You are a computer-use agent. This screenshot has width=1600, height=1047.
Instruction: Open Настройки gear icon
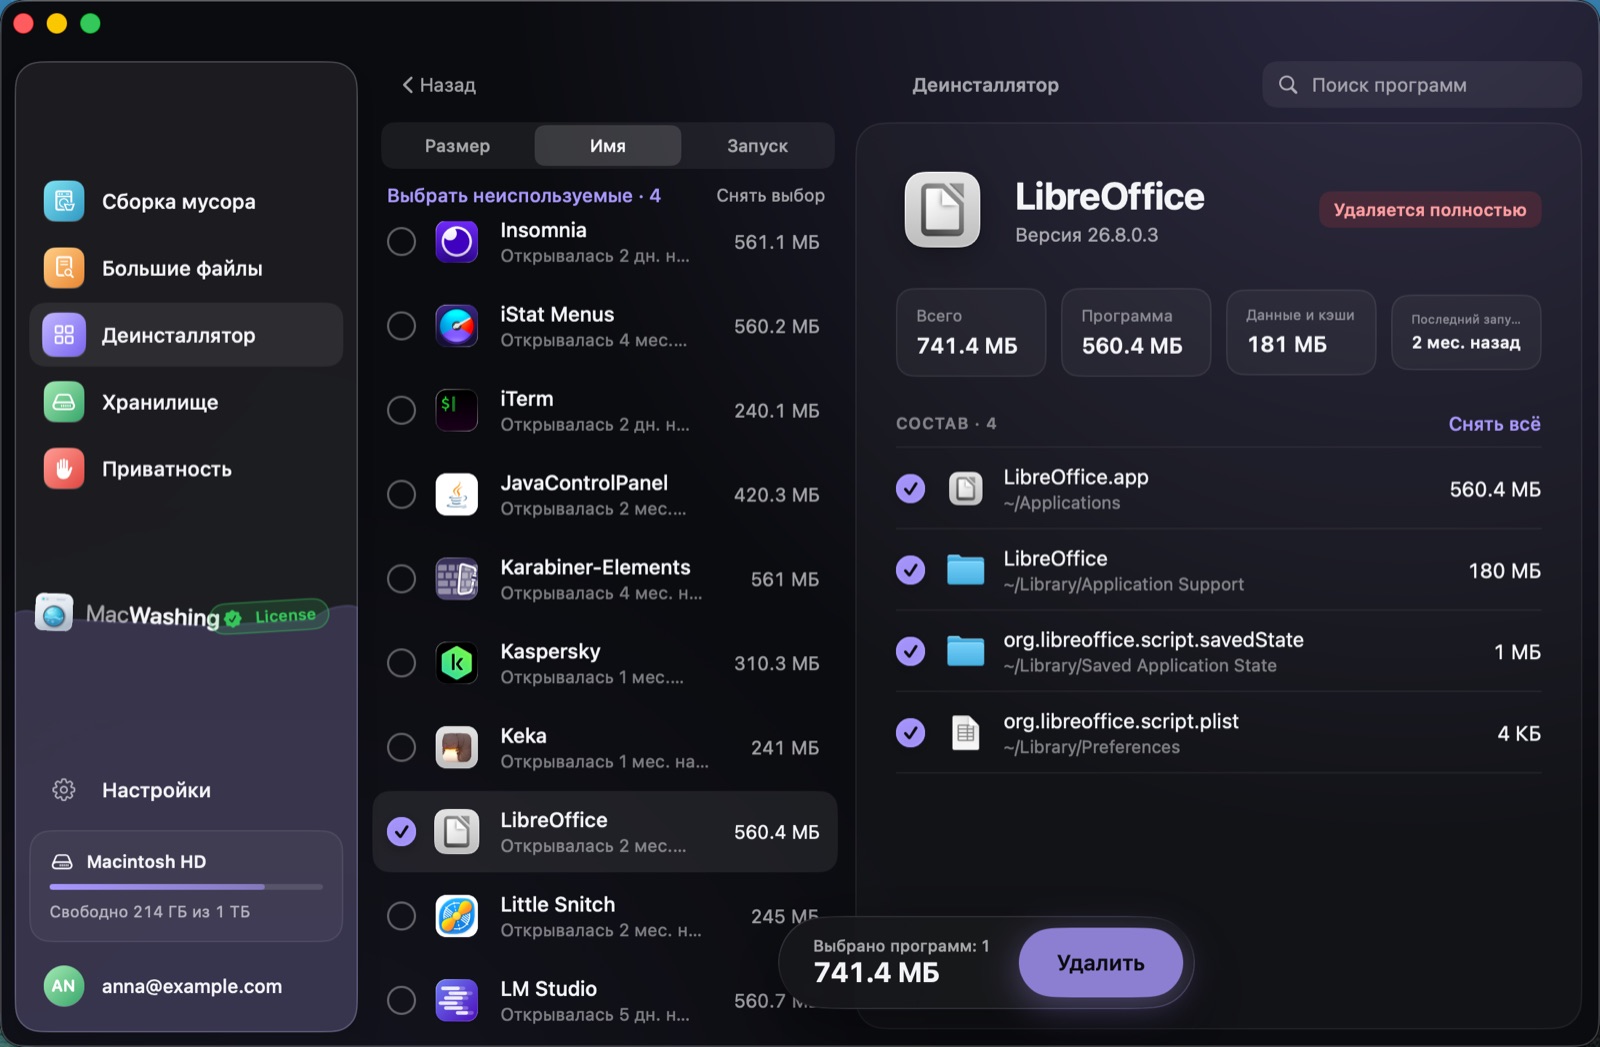pyautogui.click(x=64, y=790)
